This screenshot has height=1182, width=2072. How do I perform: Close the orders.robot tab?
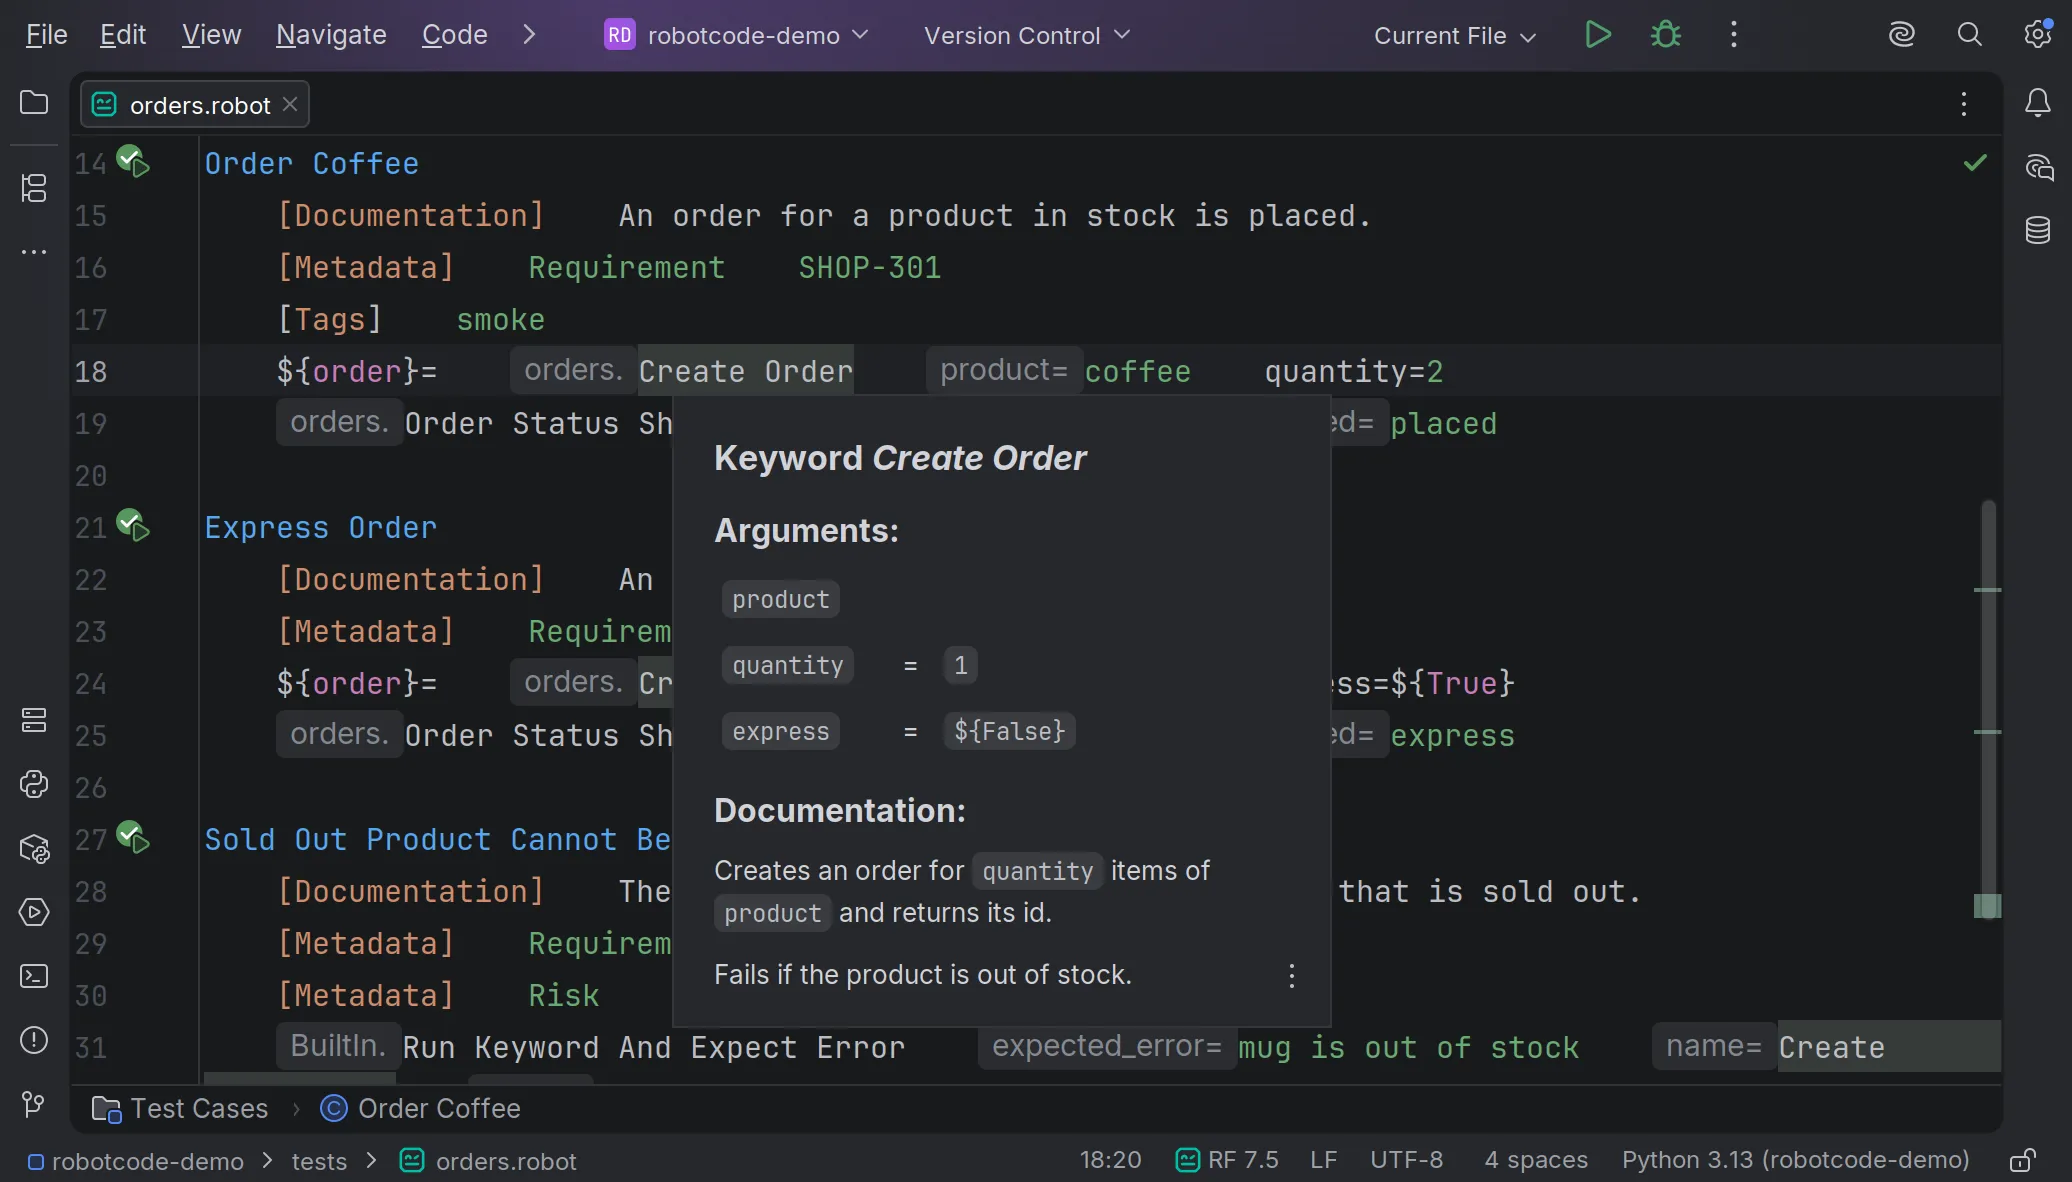point(290,104)
